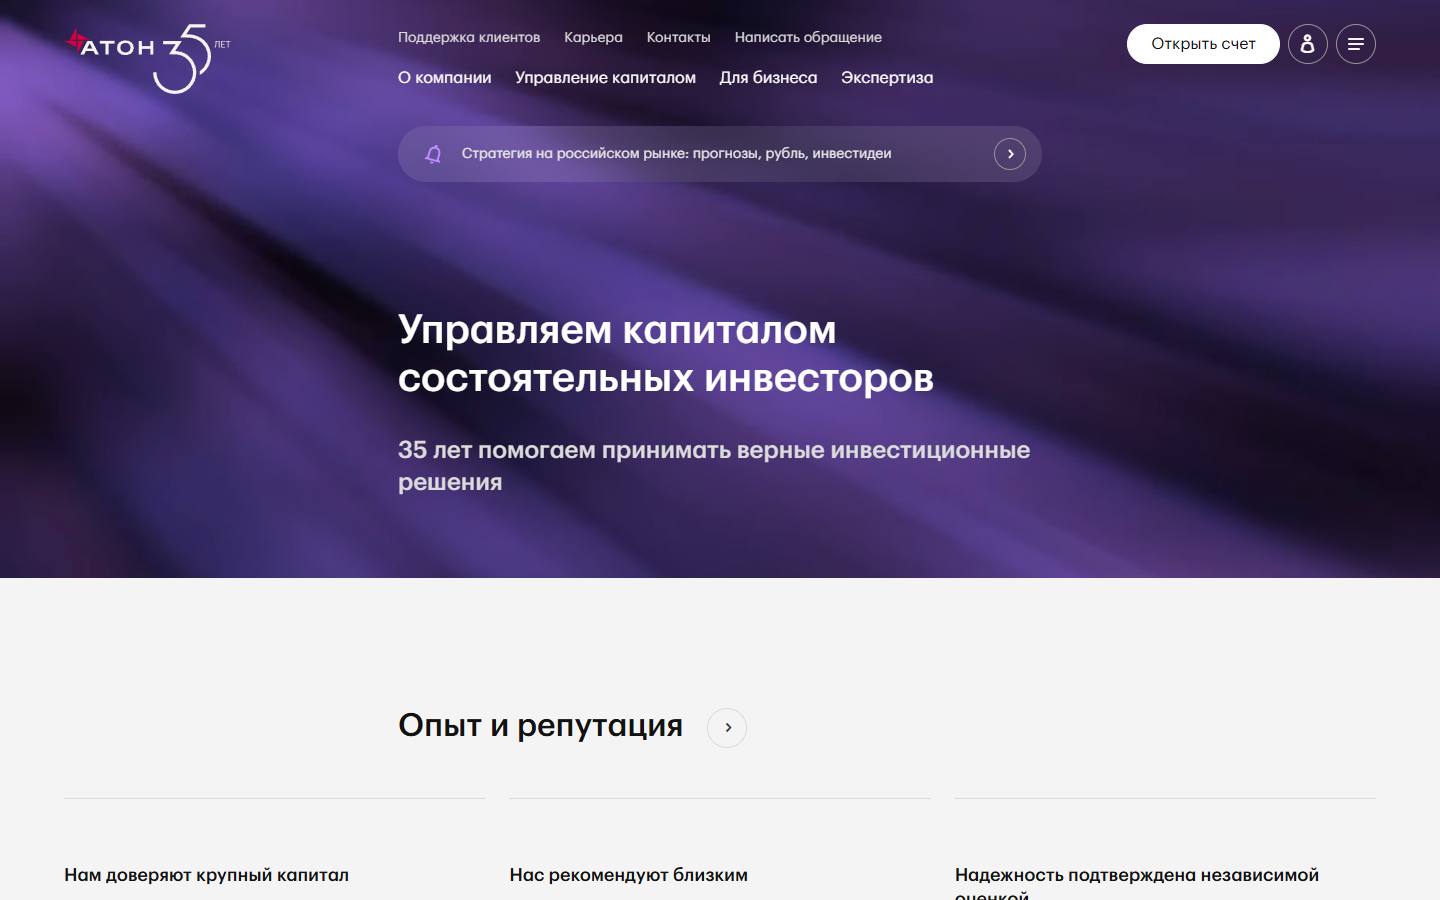Viewport: 1440px width, 900px height.
Task: Open the Контакты link
Action: tap(678, 37)
